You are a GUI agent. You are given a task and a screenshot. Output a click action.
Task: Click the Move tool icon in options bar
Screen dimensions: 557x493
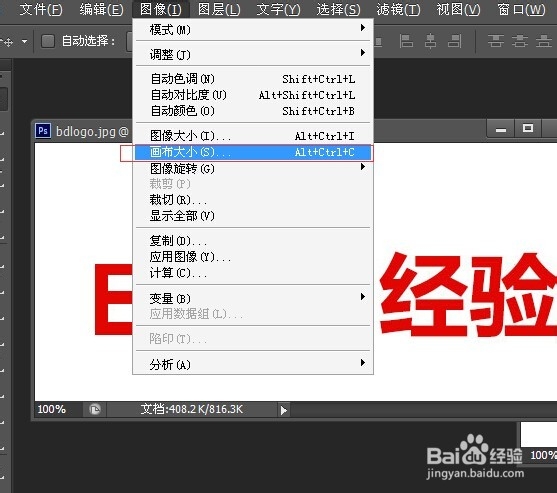(x=6, y=42)
